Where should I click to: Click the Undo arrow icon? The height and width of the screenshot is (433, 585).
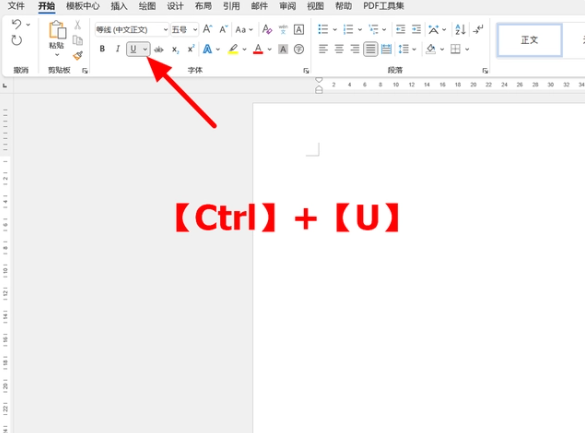pyautogui.click(x=16, y=25)
